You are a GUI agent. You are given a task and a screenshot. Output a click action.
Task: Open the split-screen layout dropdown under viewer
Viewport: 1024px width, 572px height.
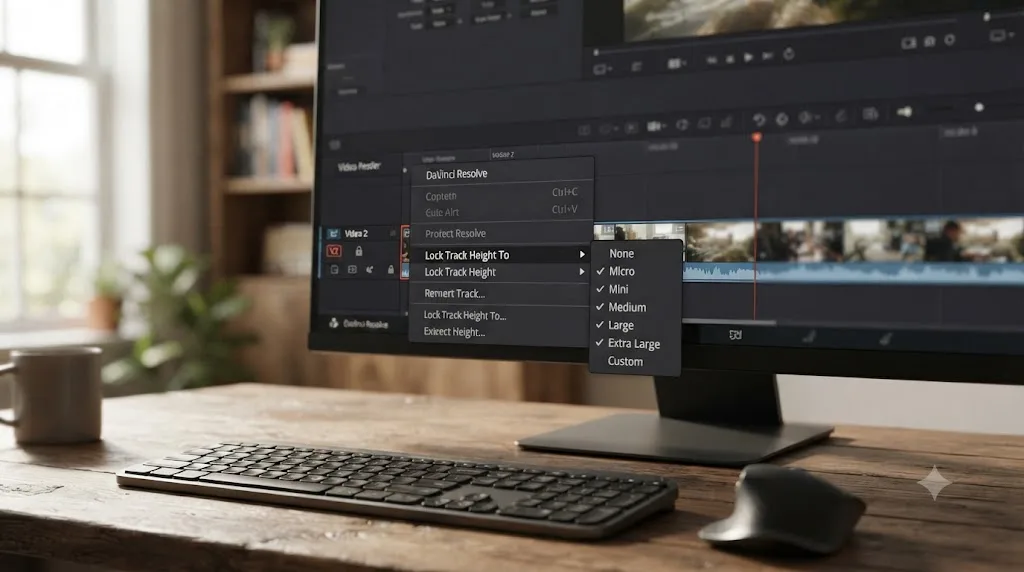pos(677,63)
